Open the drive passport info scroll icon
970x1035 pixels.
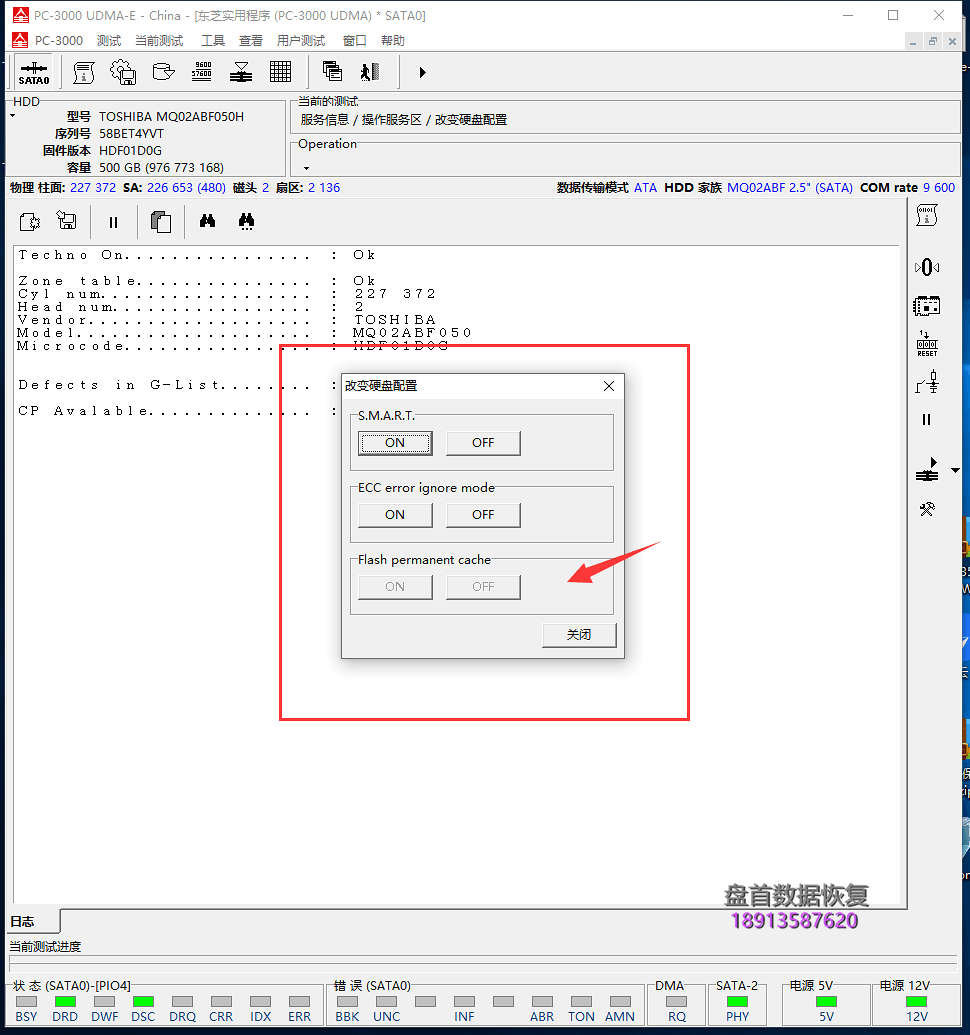pos(83,72)
